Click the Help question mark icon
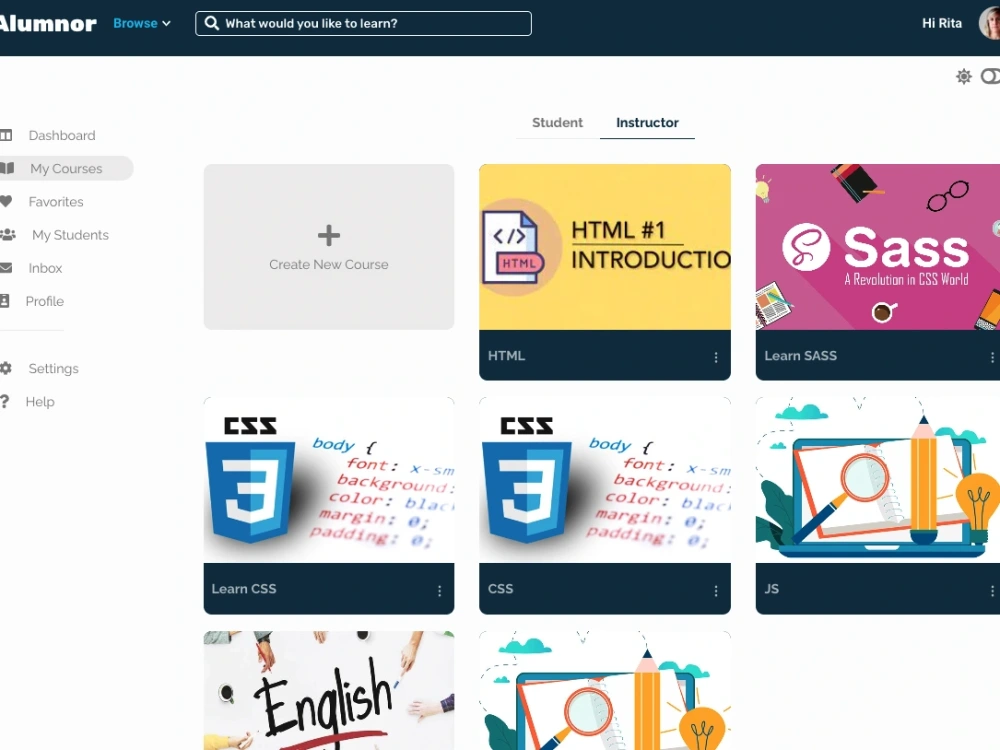Image resolution: width=1000 pixels, height=750 pixels. point(4,401)
